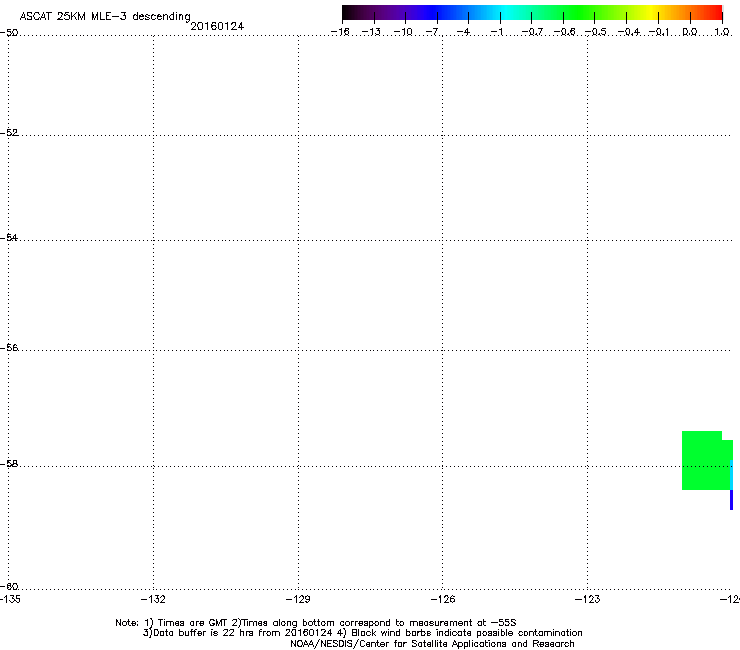740x650 pixels.
Task: Click the -132 longitude axis label
Action: pos(153,599)
